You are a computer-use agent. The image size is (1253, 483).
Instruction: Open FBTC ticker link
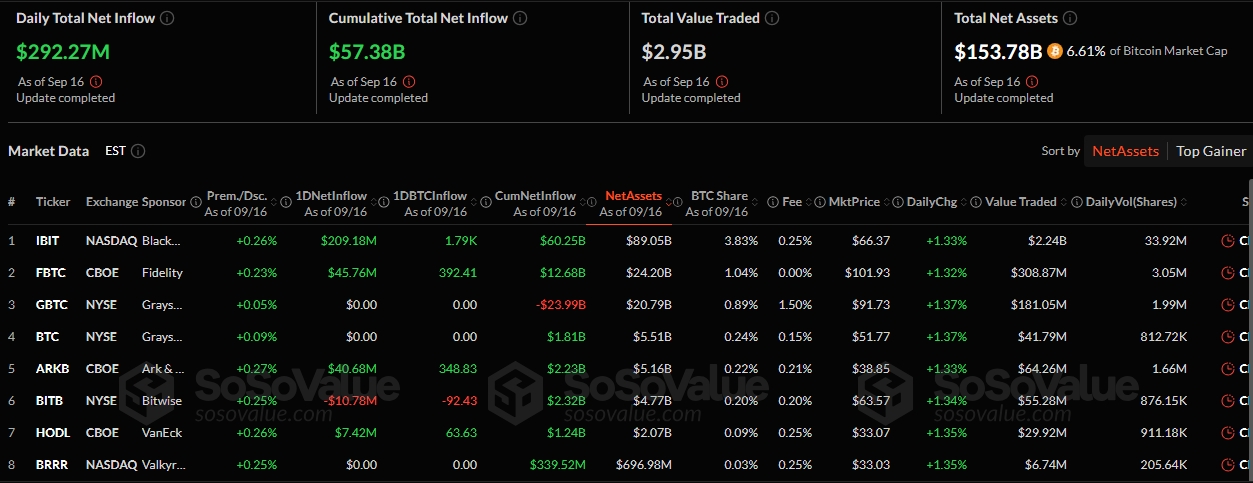pos(51,273)
